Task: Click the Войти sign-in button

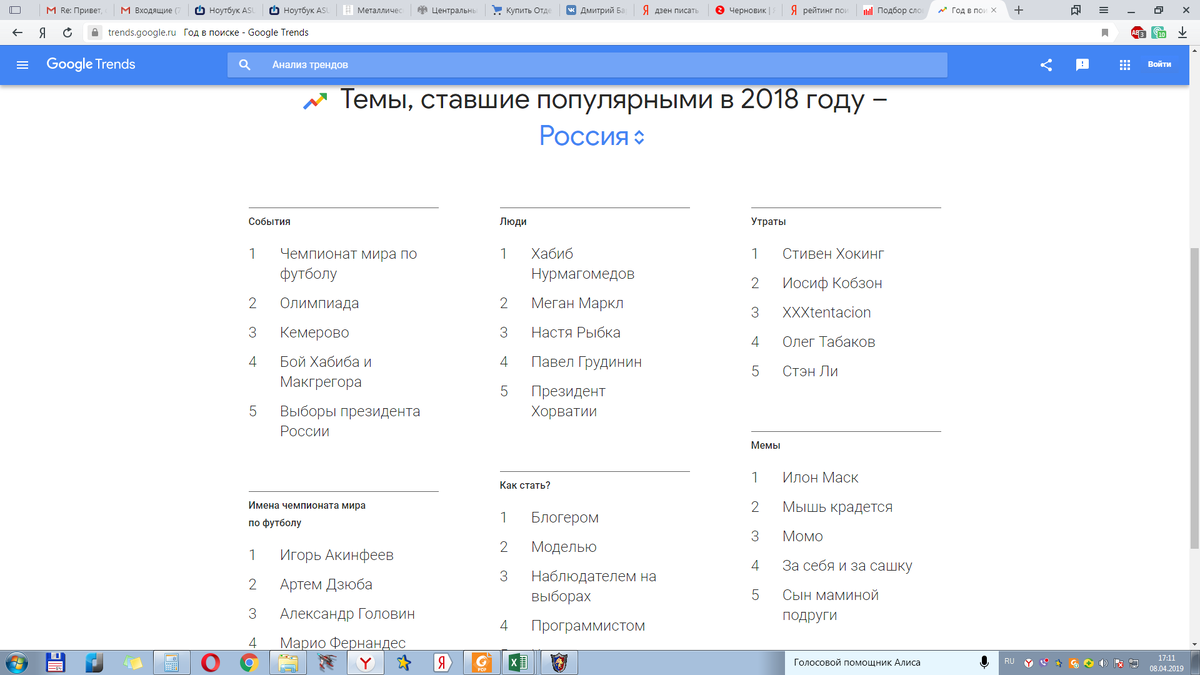Action: pyautogui.click(x=1160, y=65)
